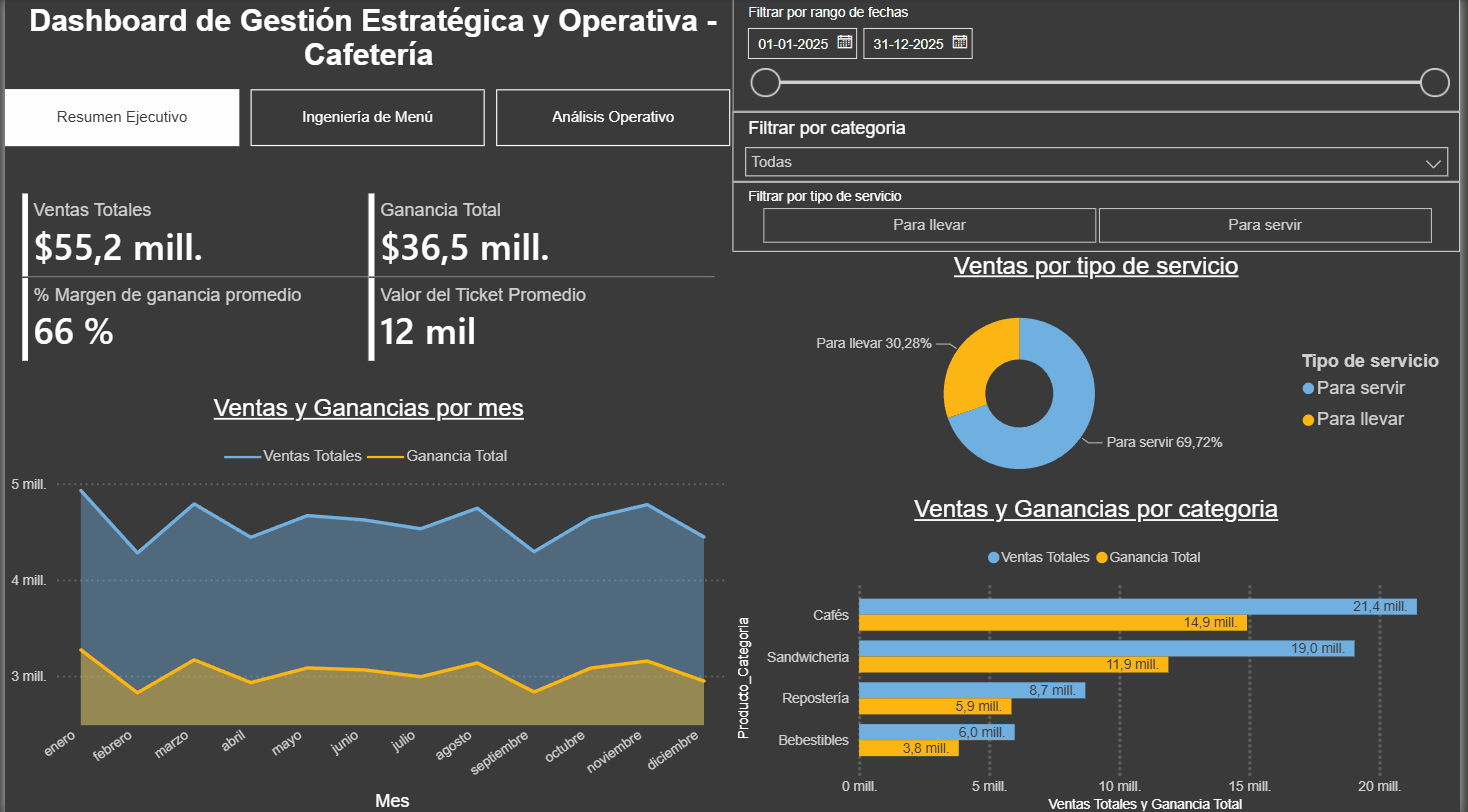Viewport: 1468px width, 812px height.
Task: Click the start date field 01-01-2025
Action: pyautogui.click(x=803, y=43)
